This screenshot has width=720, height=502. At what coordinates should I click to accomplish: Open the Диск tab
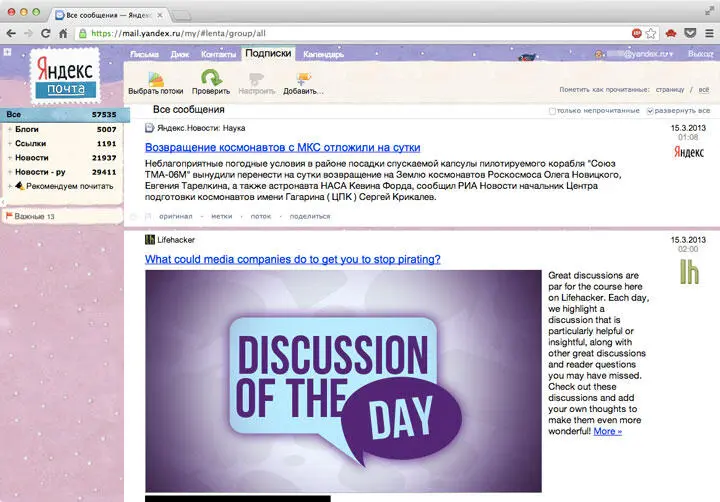(180, 54)
